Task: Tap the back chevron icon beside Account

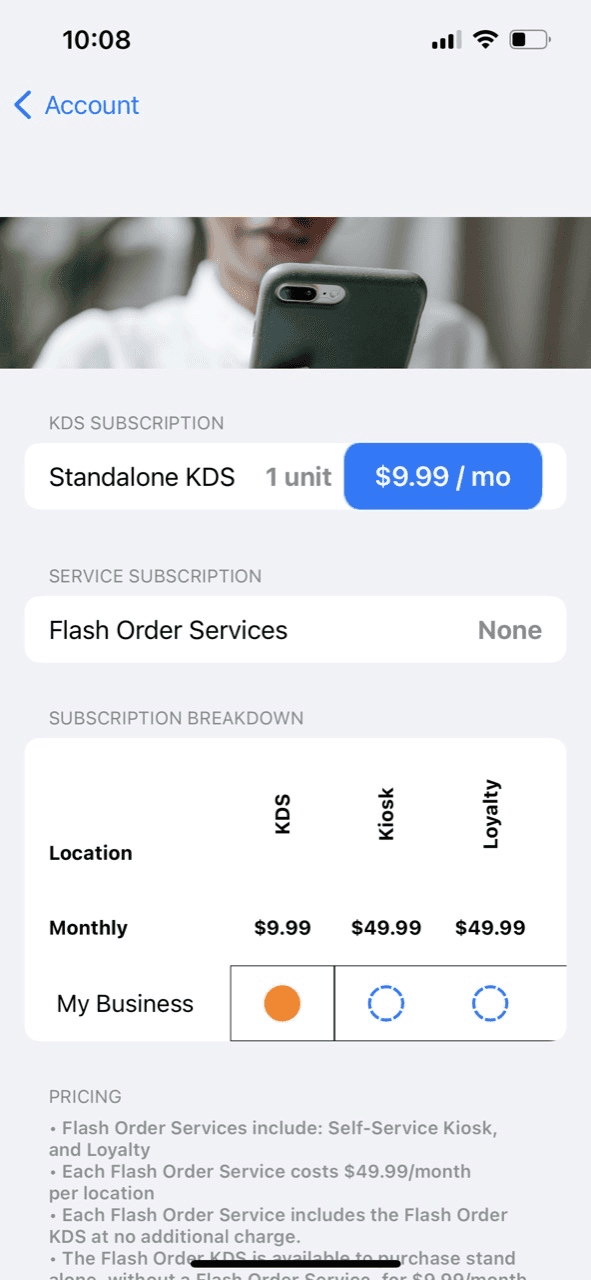Action: pyautogui.click(x=23, y=105)
